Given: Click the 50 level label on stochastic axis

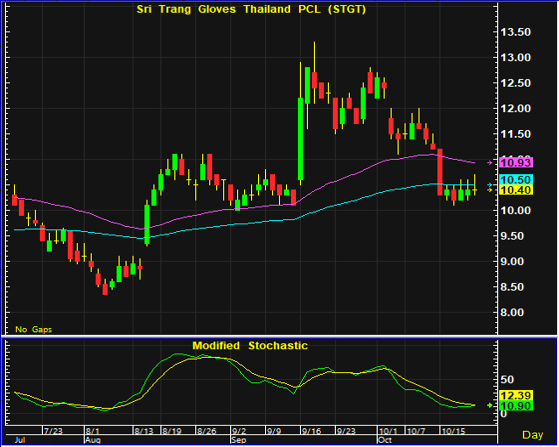Looking at the screenshot, I should click(507, 380).
